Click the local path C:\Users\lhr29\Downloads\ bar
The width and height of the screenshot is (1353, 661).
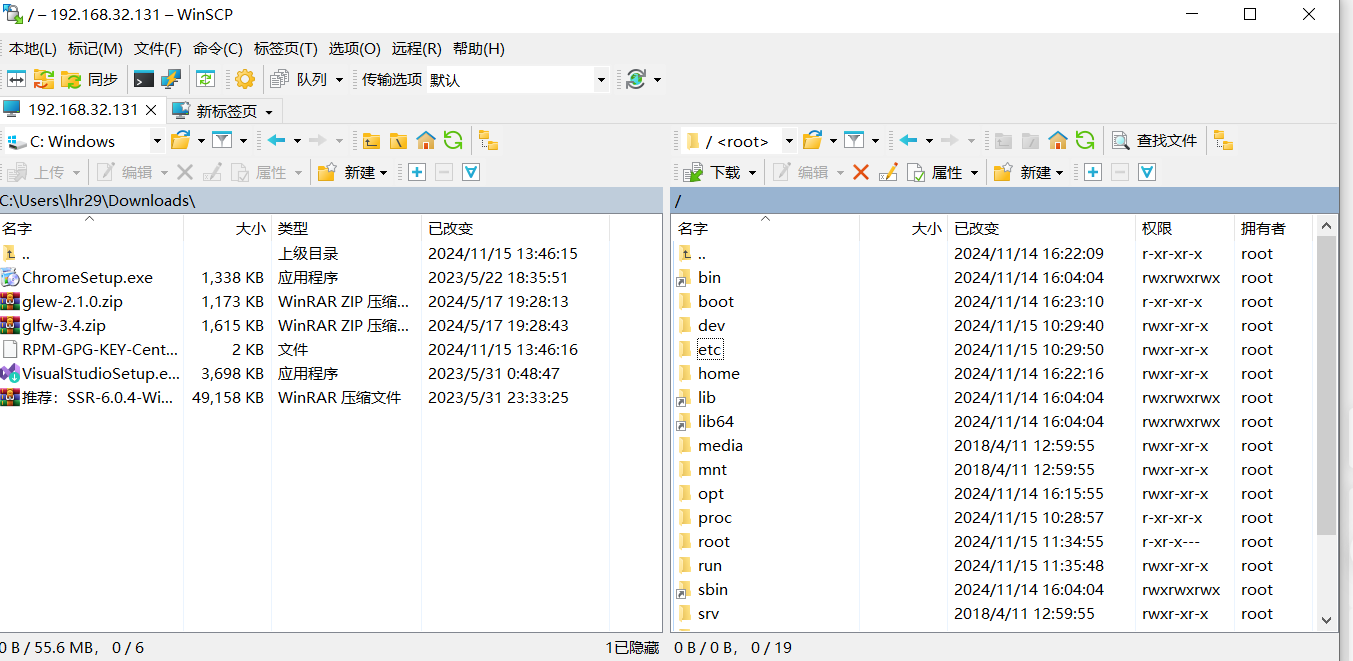point(331,200)
